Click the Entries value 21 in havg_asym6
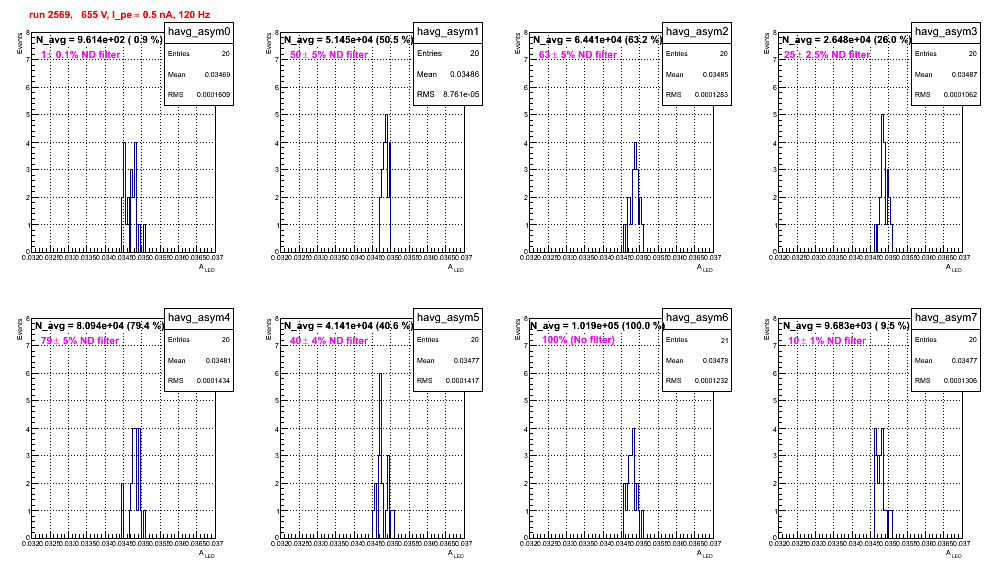Image resolution: width=996 pixels, height=572 pixels. (x=724, y=340)
